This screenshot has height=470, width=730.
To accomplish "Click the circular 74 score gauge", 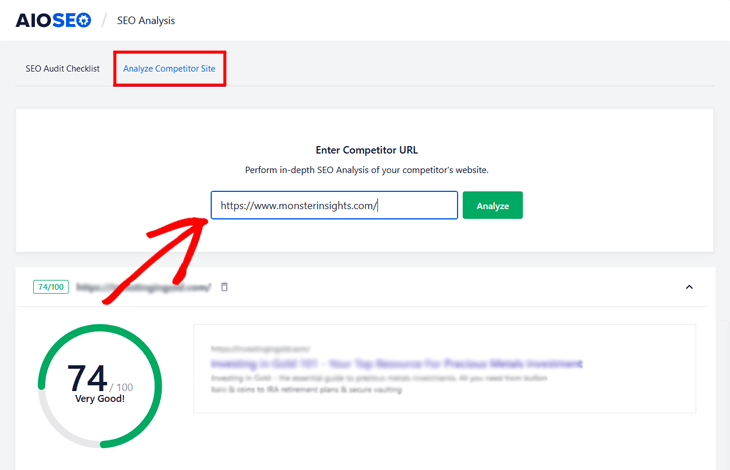I will point(99,383).
